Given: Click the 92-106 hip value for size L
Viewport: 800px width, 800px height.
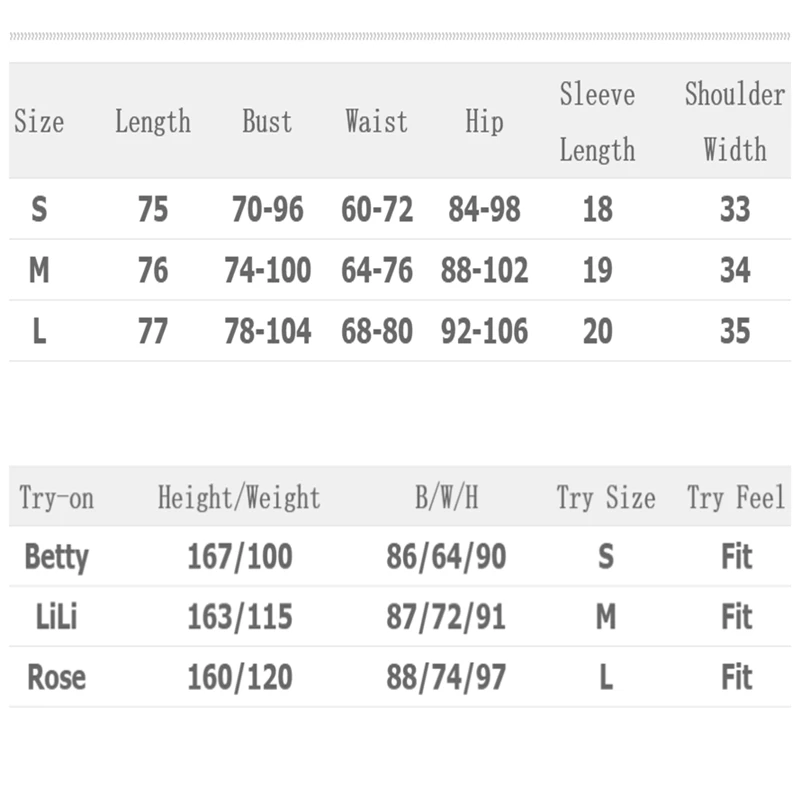Looking at the screenshot, I should click(x=484, y=331).
